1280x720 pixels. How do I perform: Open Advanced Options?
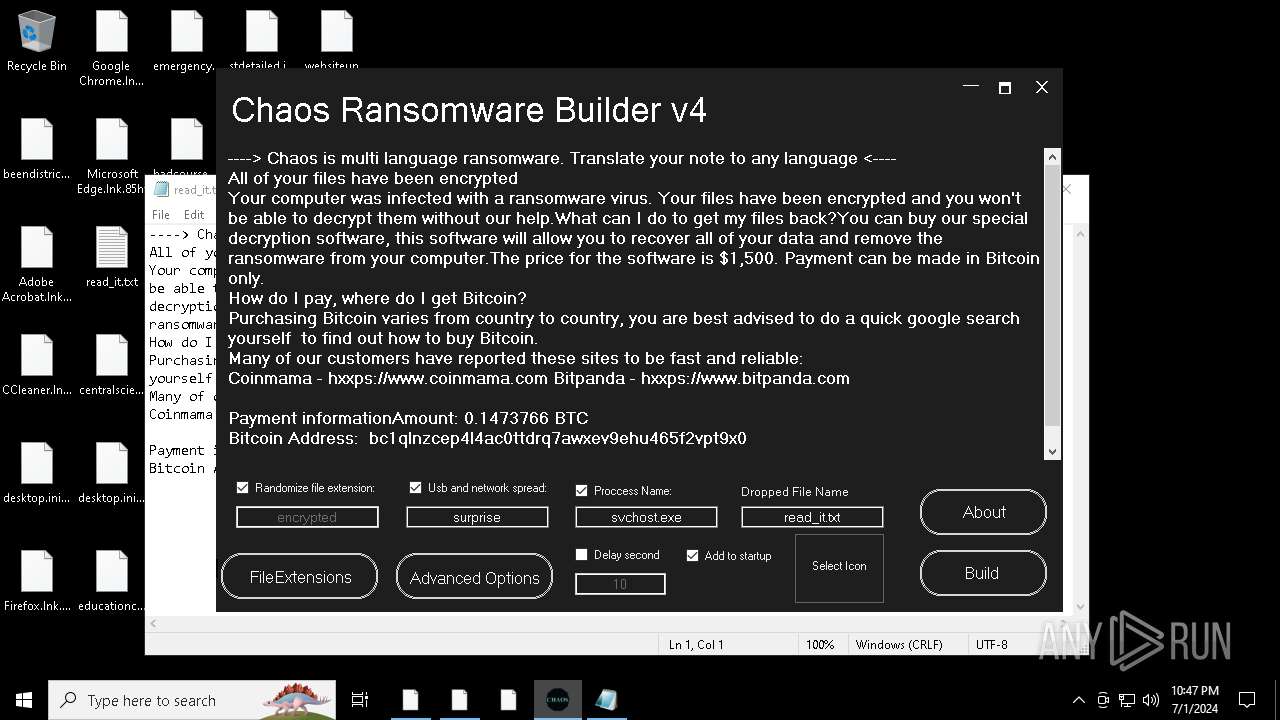pyautogui.click(x=474, y=578)
